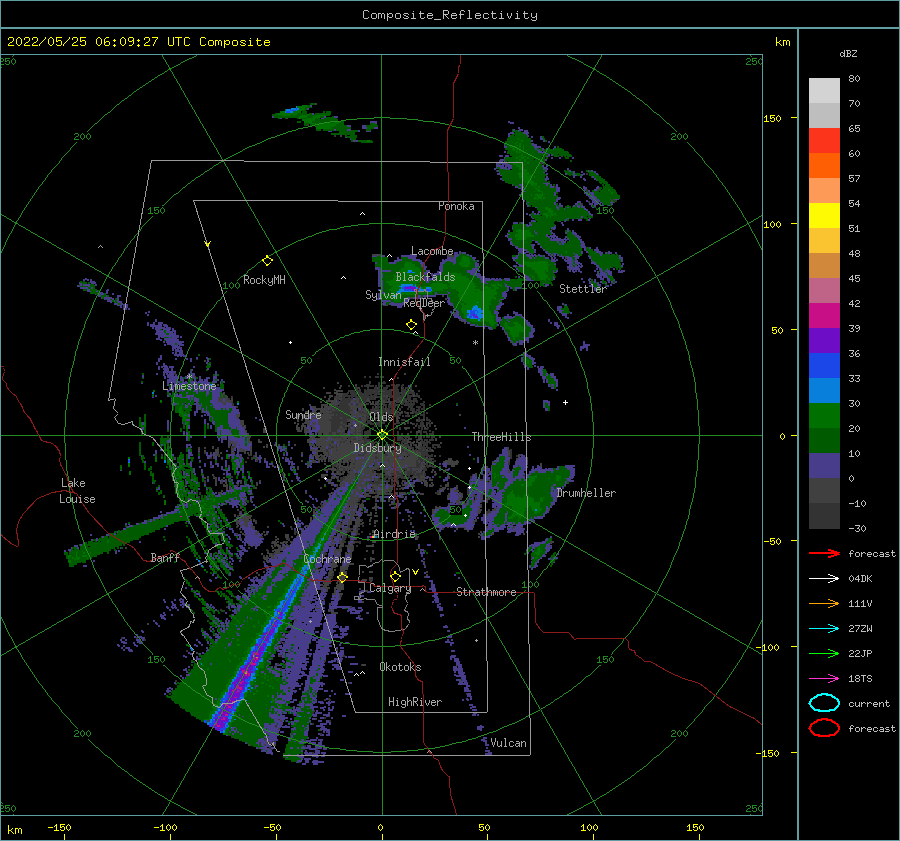Click the Lacombe city label
The height and width of the screenshot is (841, 900).
coord(432,251)
